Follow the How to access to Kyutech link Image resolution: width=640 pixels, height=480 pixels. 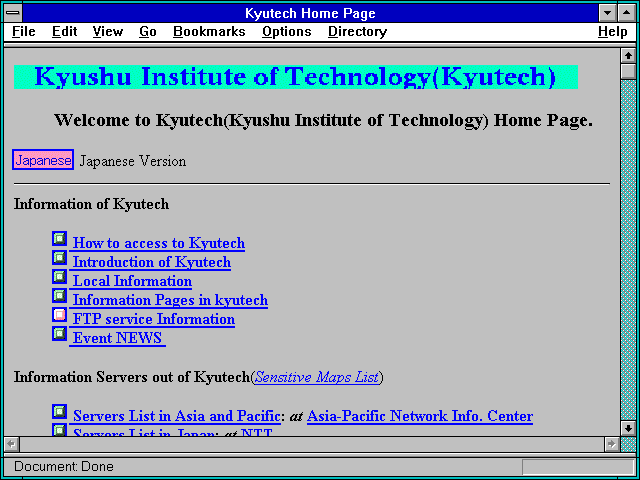click(159, 243)
